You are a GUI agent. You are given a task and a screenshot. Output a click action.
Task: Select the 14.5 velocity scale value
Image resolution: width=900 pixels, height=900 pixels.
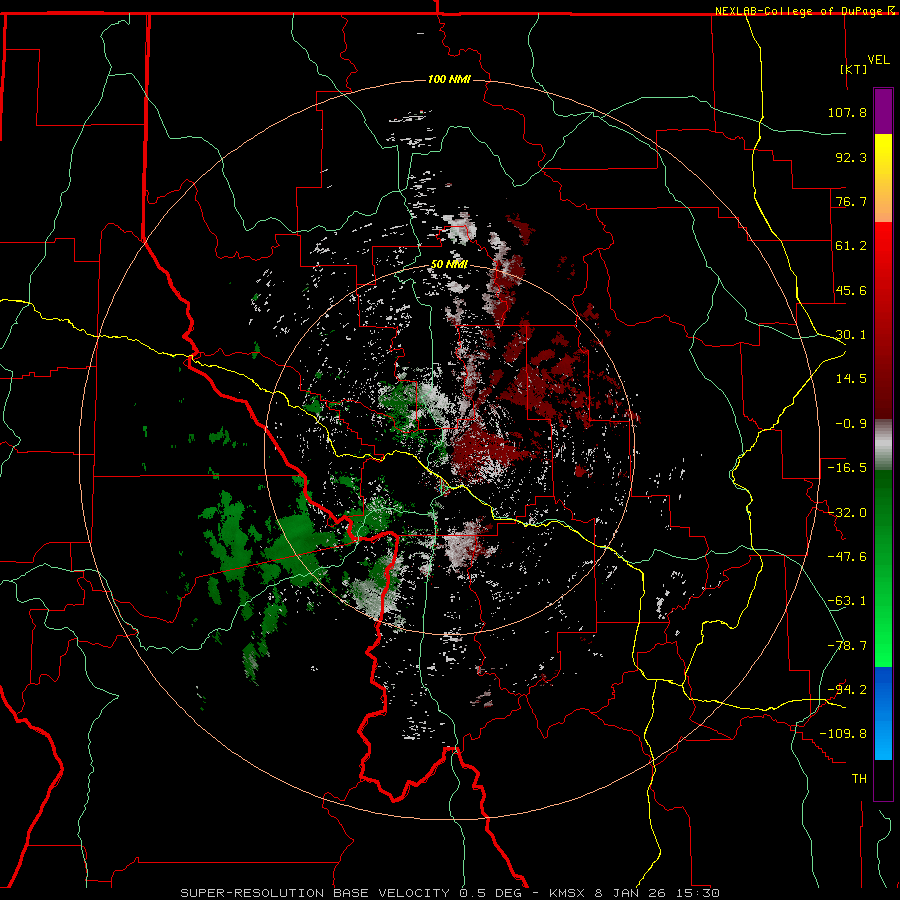(x=851, y=379)
